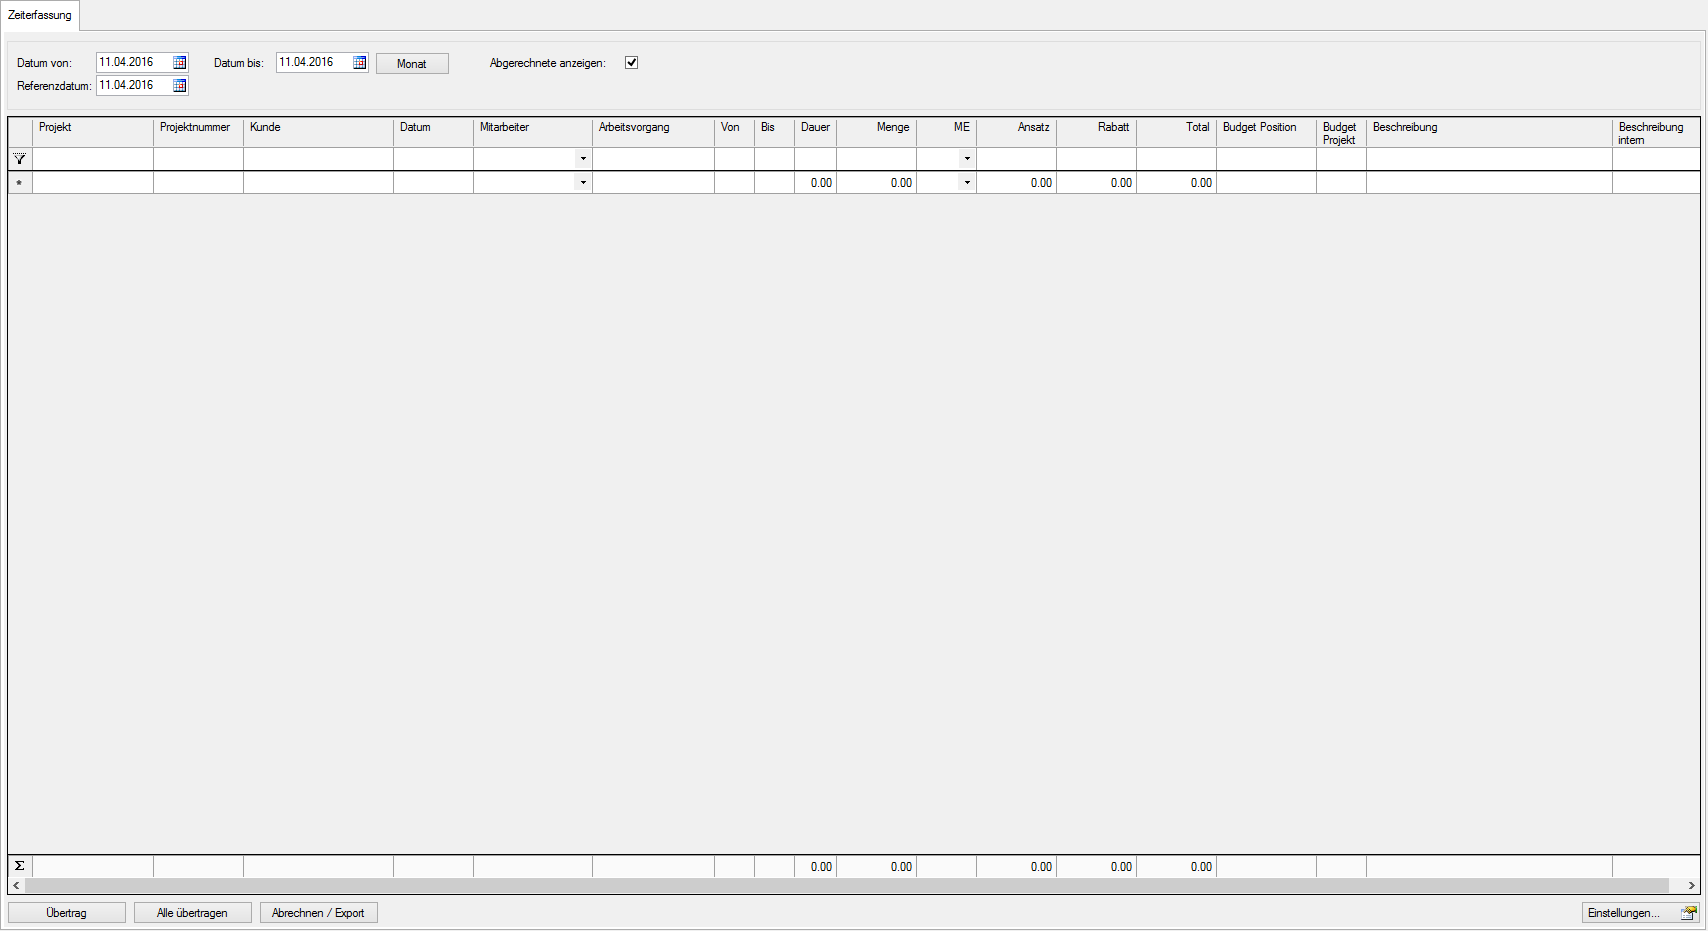Click the sum sigma icon in footer
The image size is (1708, 931).
tap(19, 866)
